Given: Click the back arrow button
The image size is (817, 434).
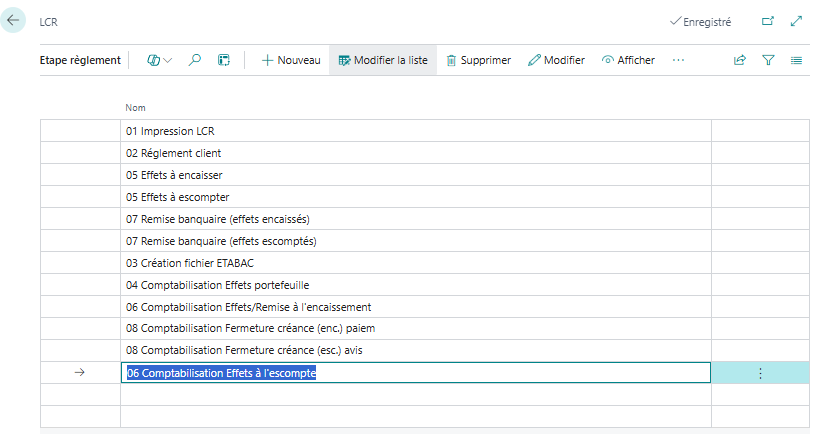Looking at the screenshot, I should tap(14, 20).
